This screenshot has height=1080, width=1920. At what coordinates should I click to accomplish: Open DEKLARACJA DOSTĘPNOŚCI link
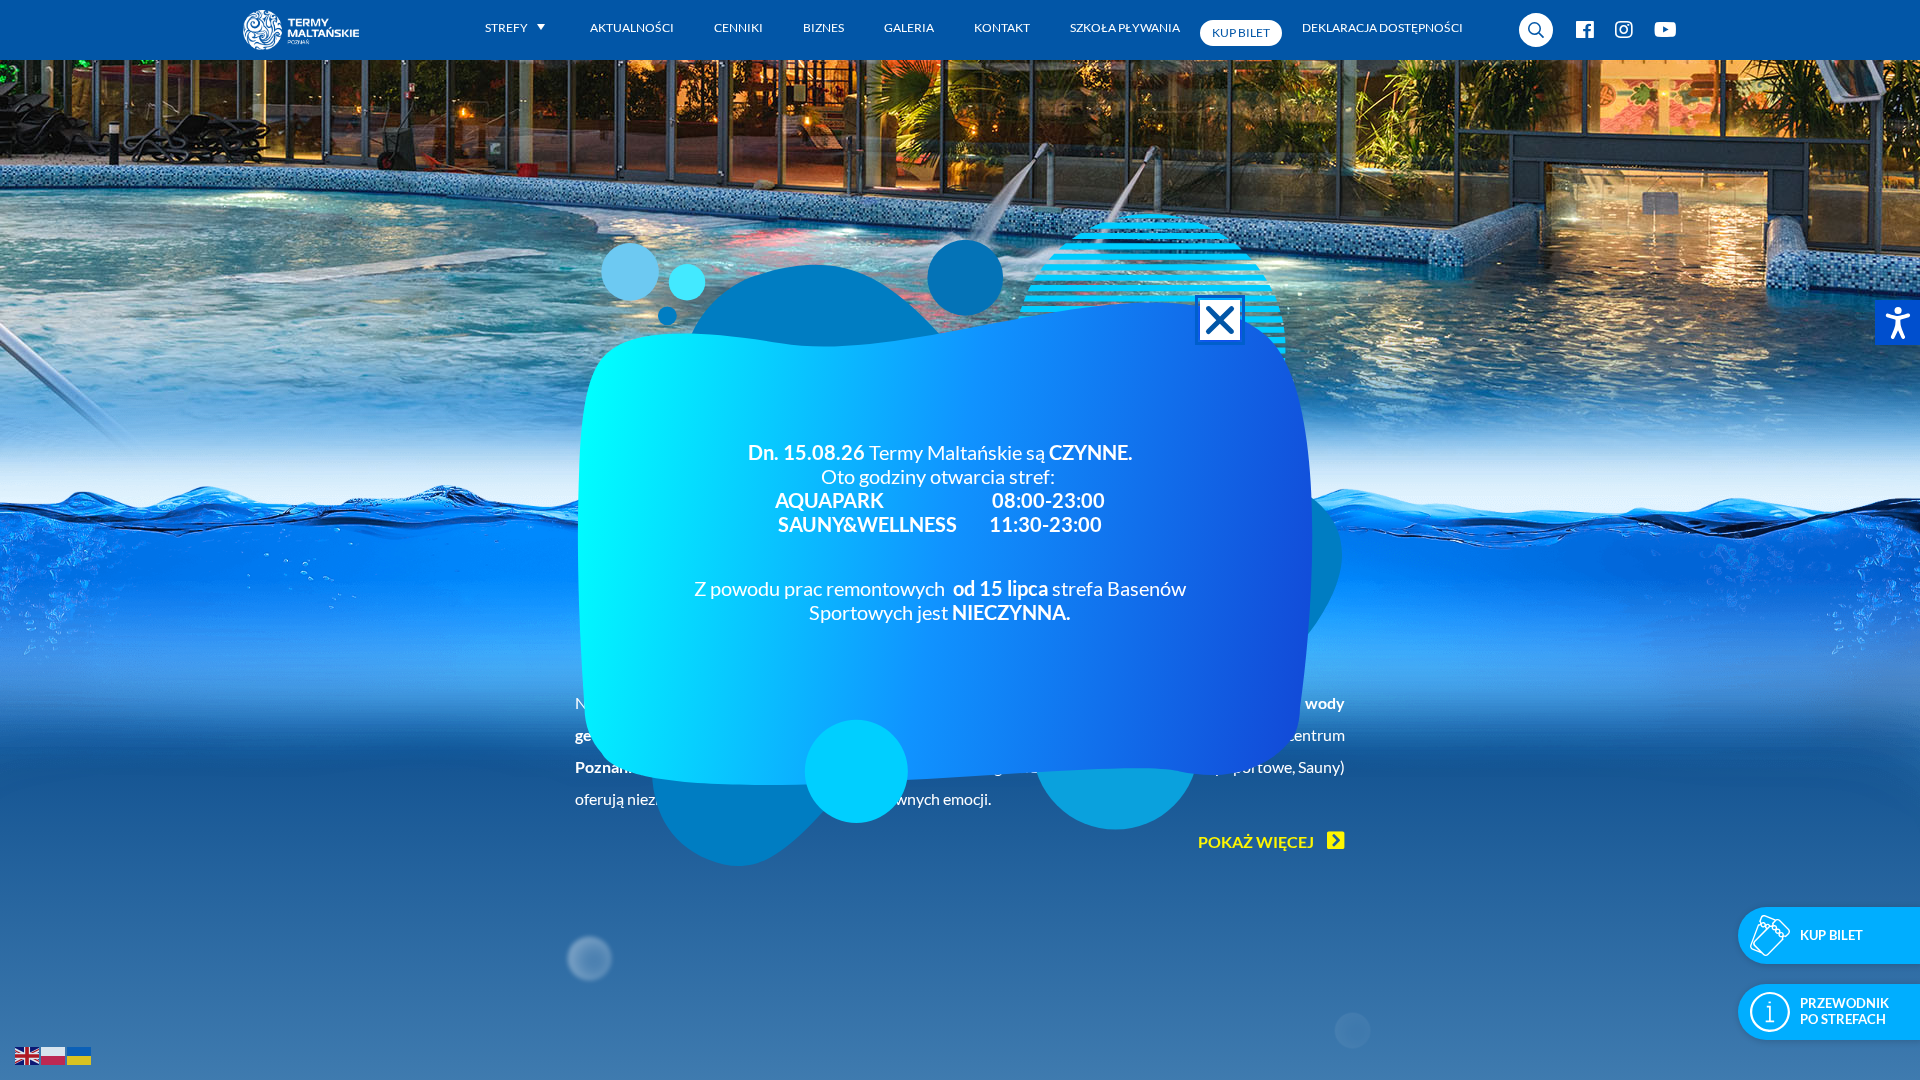coord(1382,28)
